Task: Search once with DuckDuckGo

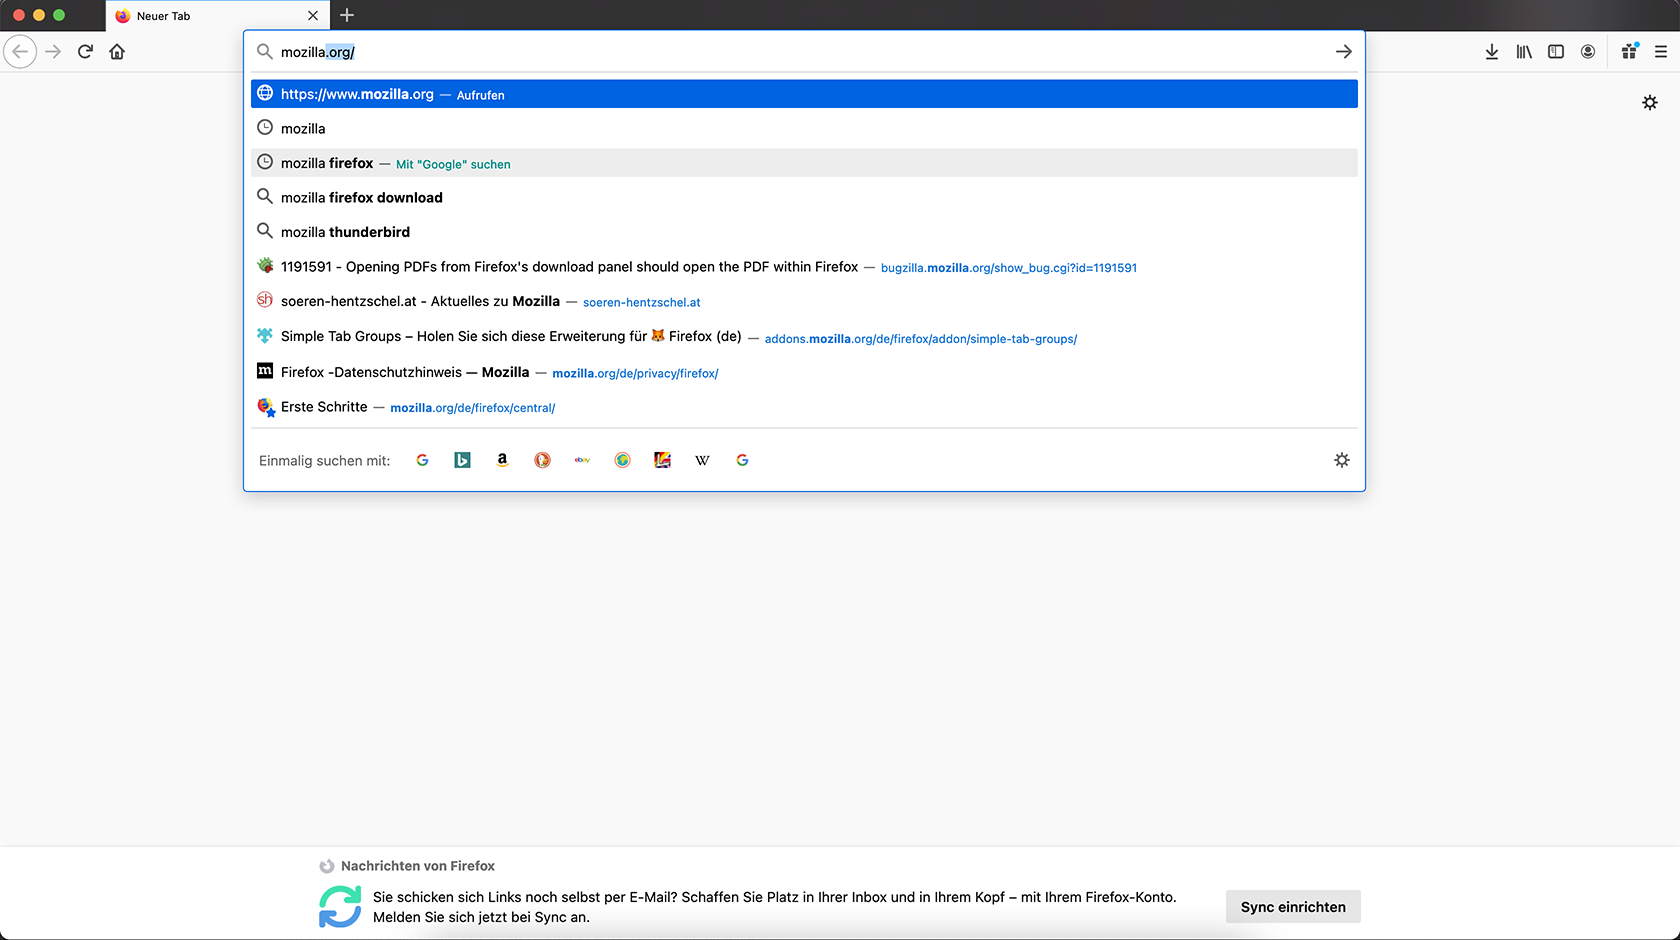Action: pos(542,460)
